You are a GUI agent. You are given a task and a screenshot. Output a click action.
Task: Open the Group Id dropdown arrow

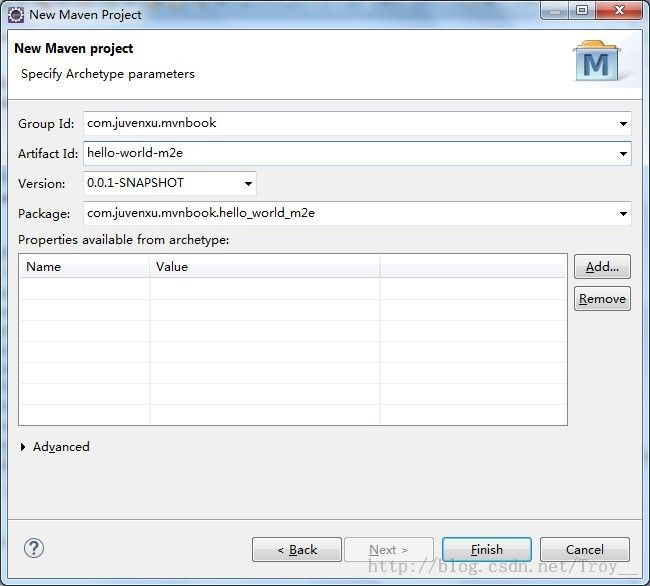tap(623, 123)
